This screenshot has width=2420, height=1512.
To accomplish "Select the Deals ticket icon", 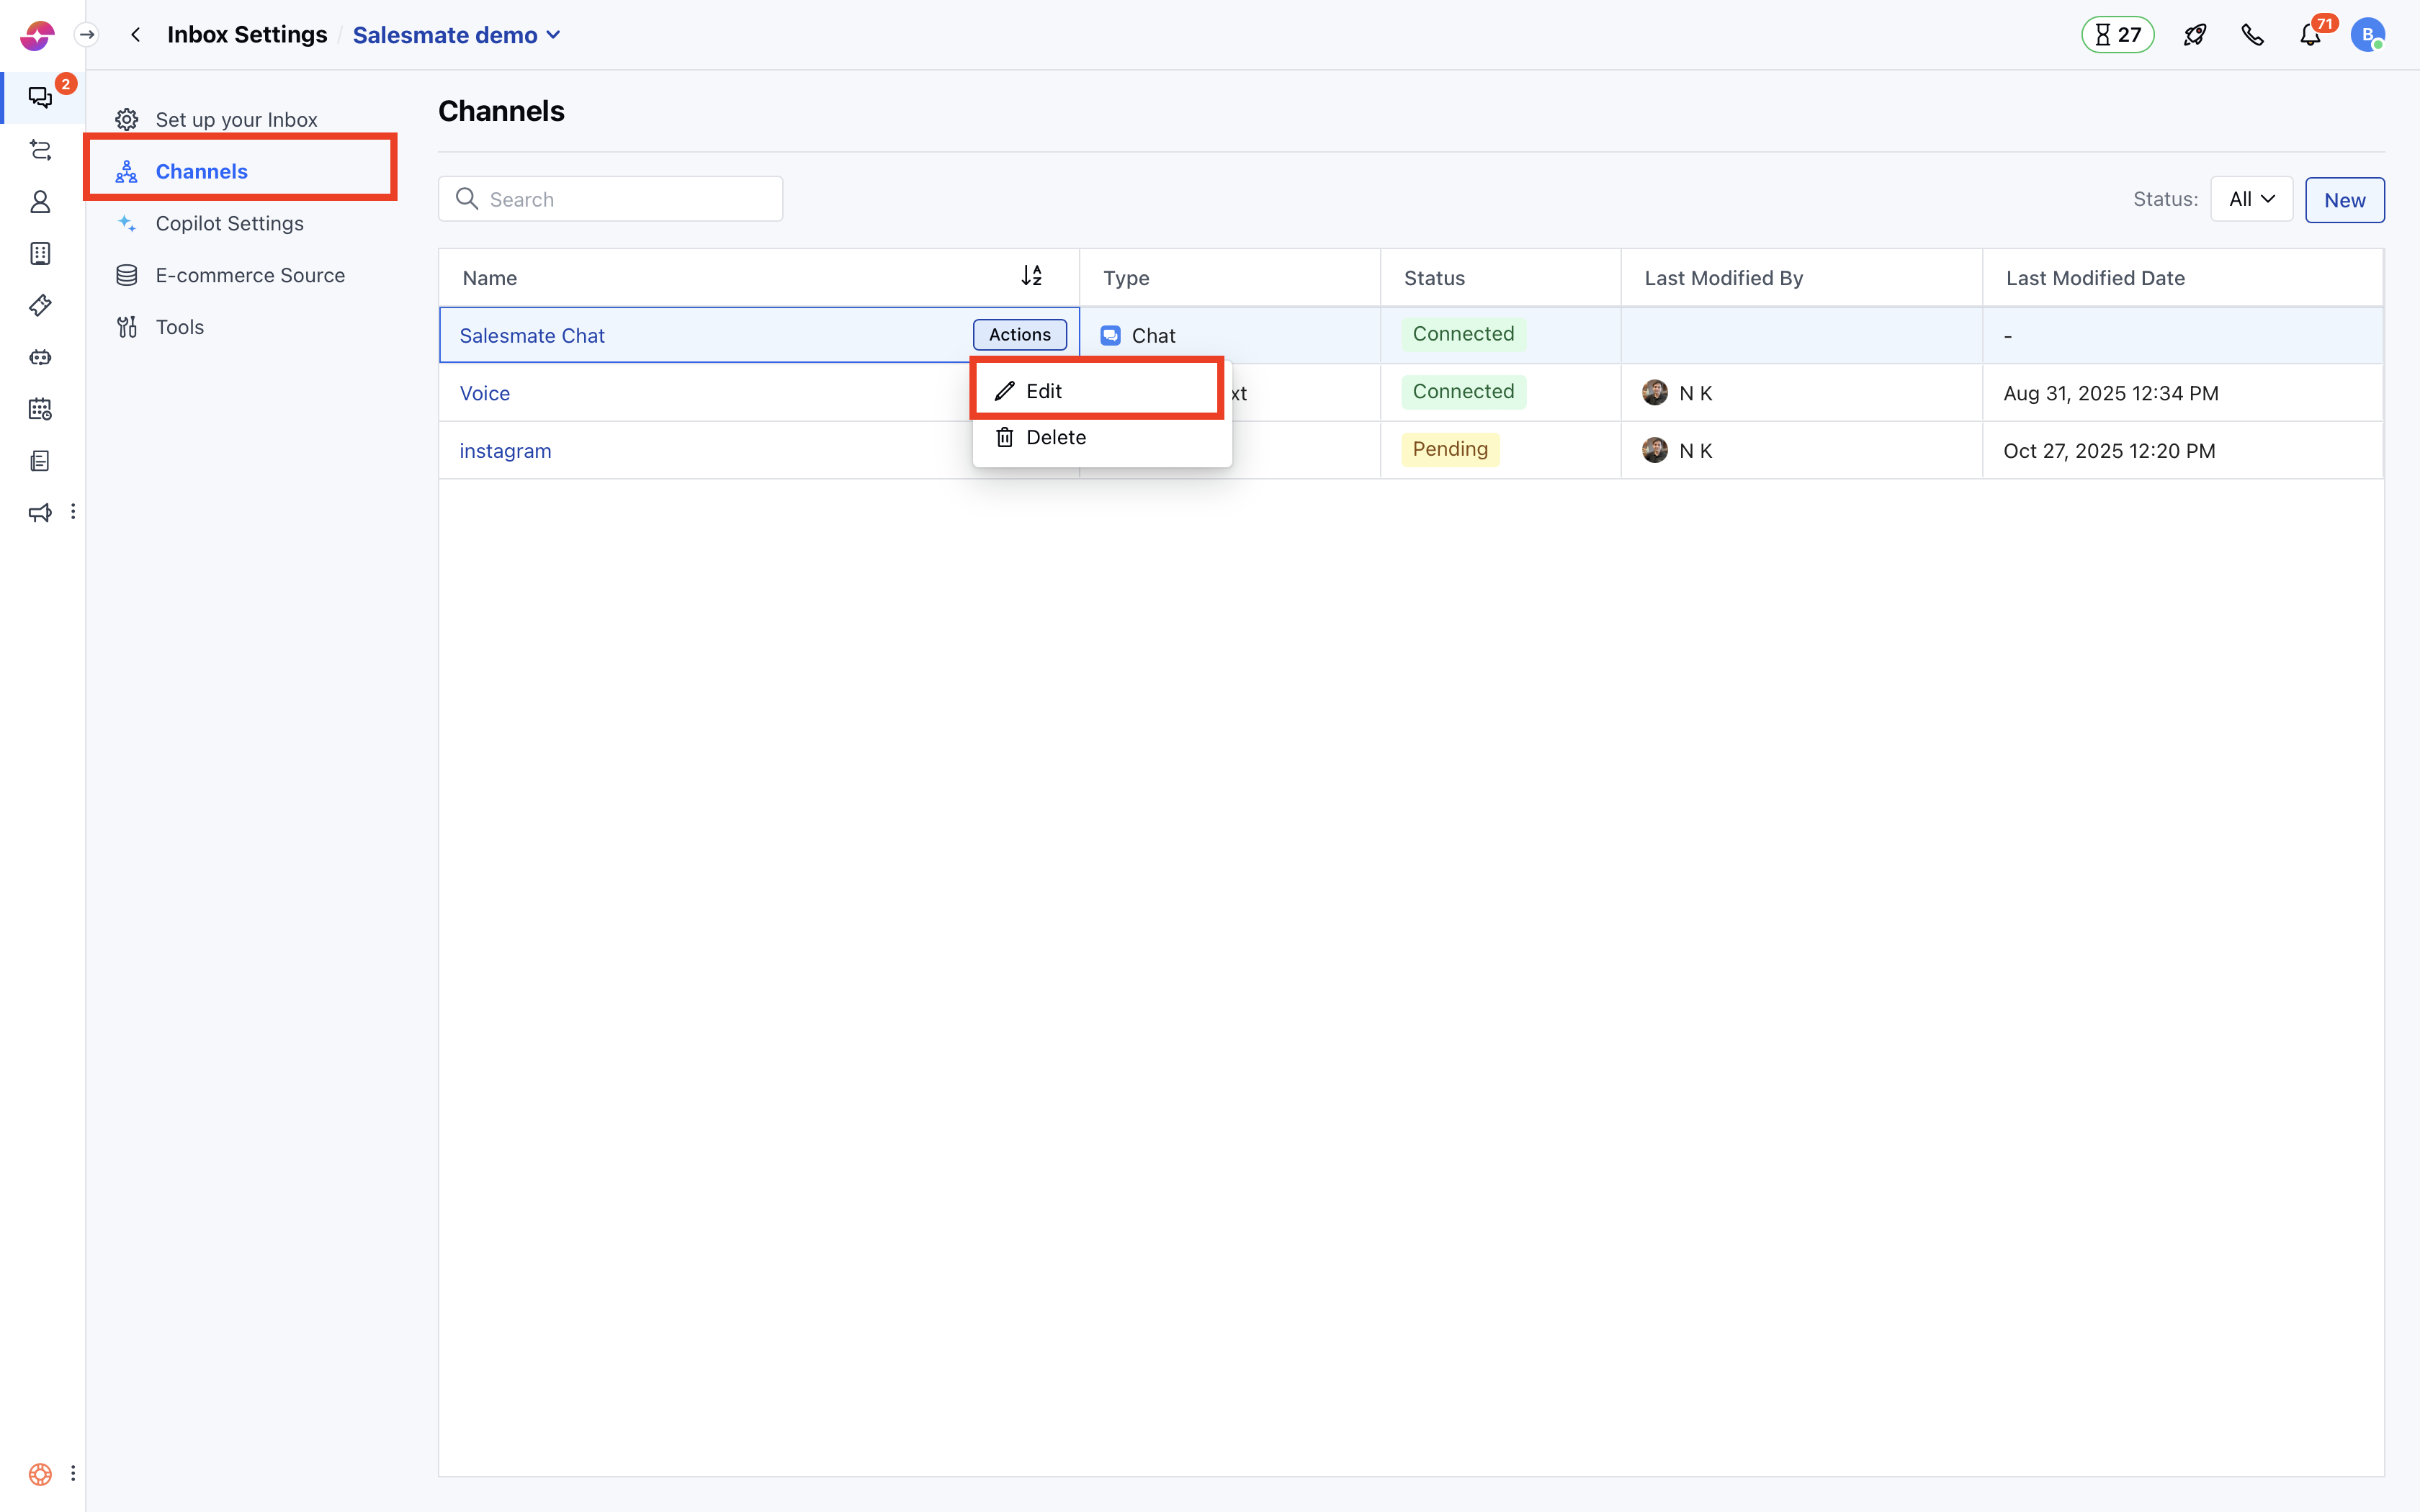I will 40,305.
